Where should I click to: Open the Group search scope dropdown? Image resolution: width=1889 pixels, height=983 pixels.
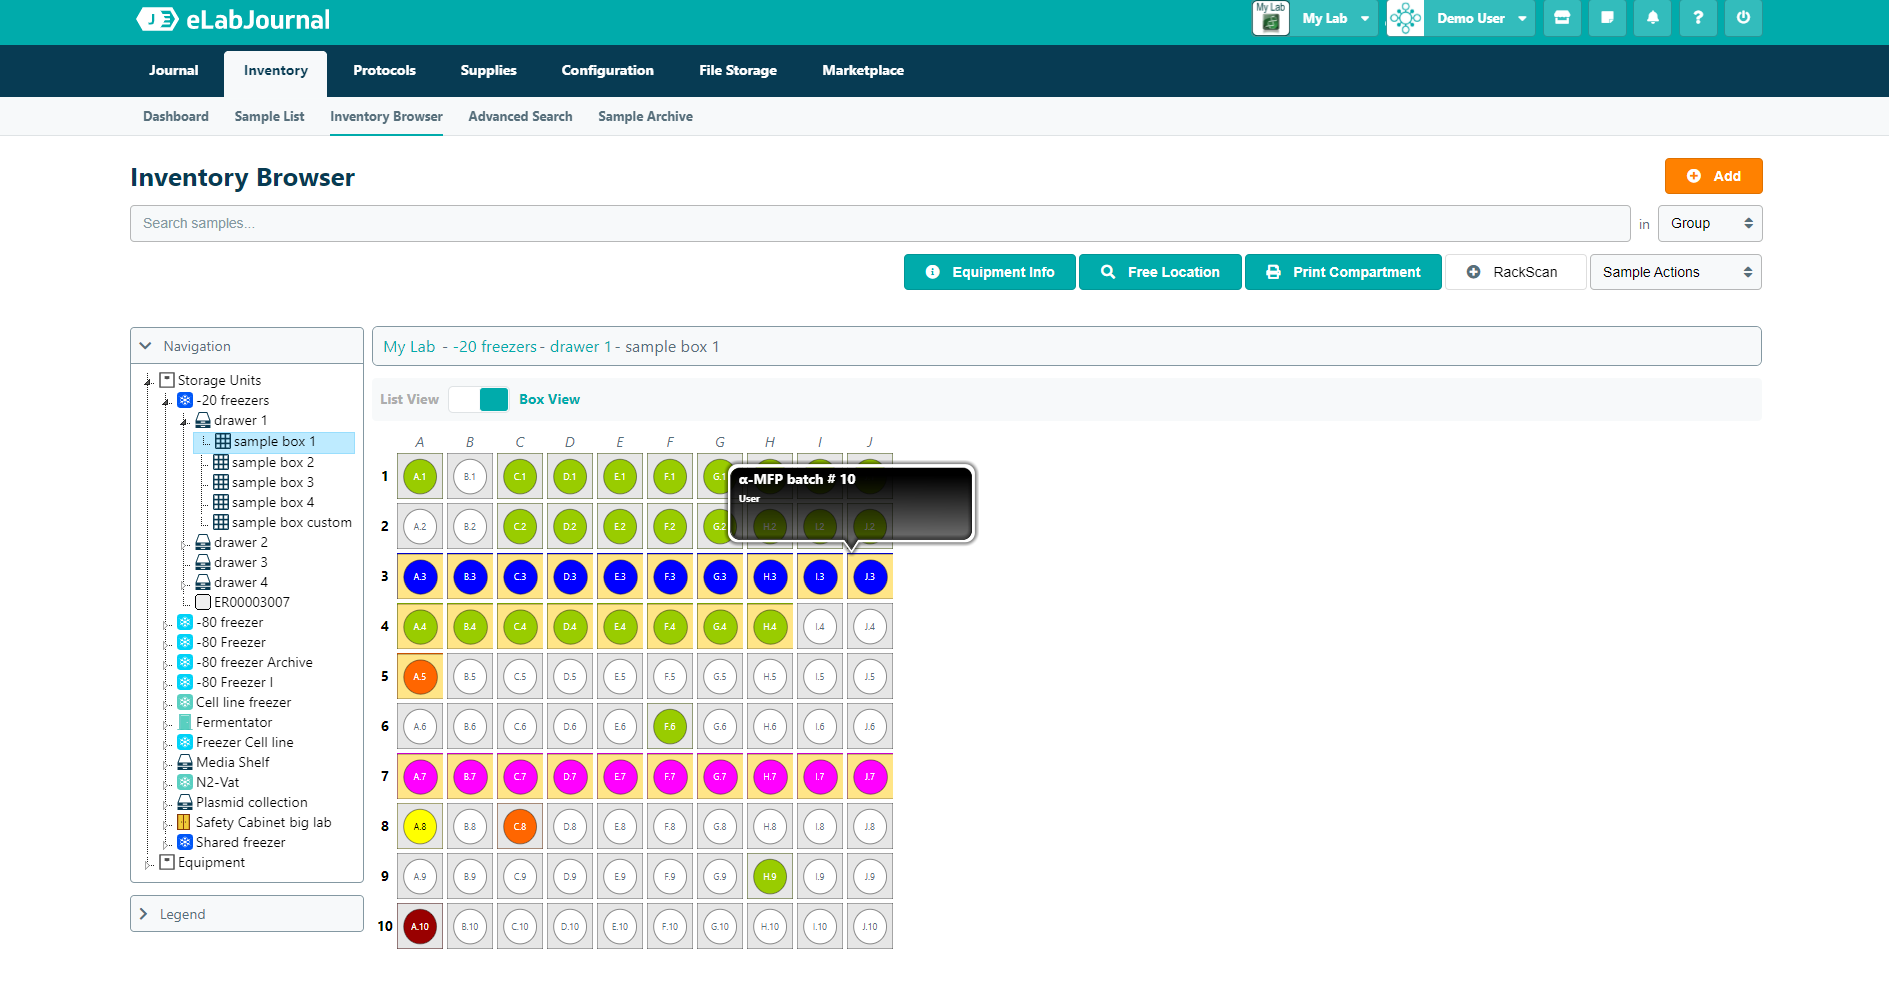click(x=1710, y=223)
